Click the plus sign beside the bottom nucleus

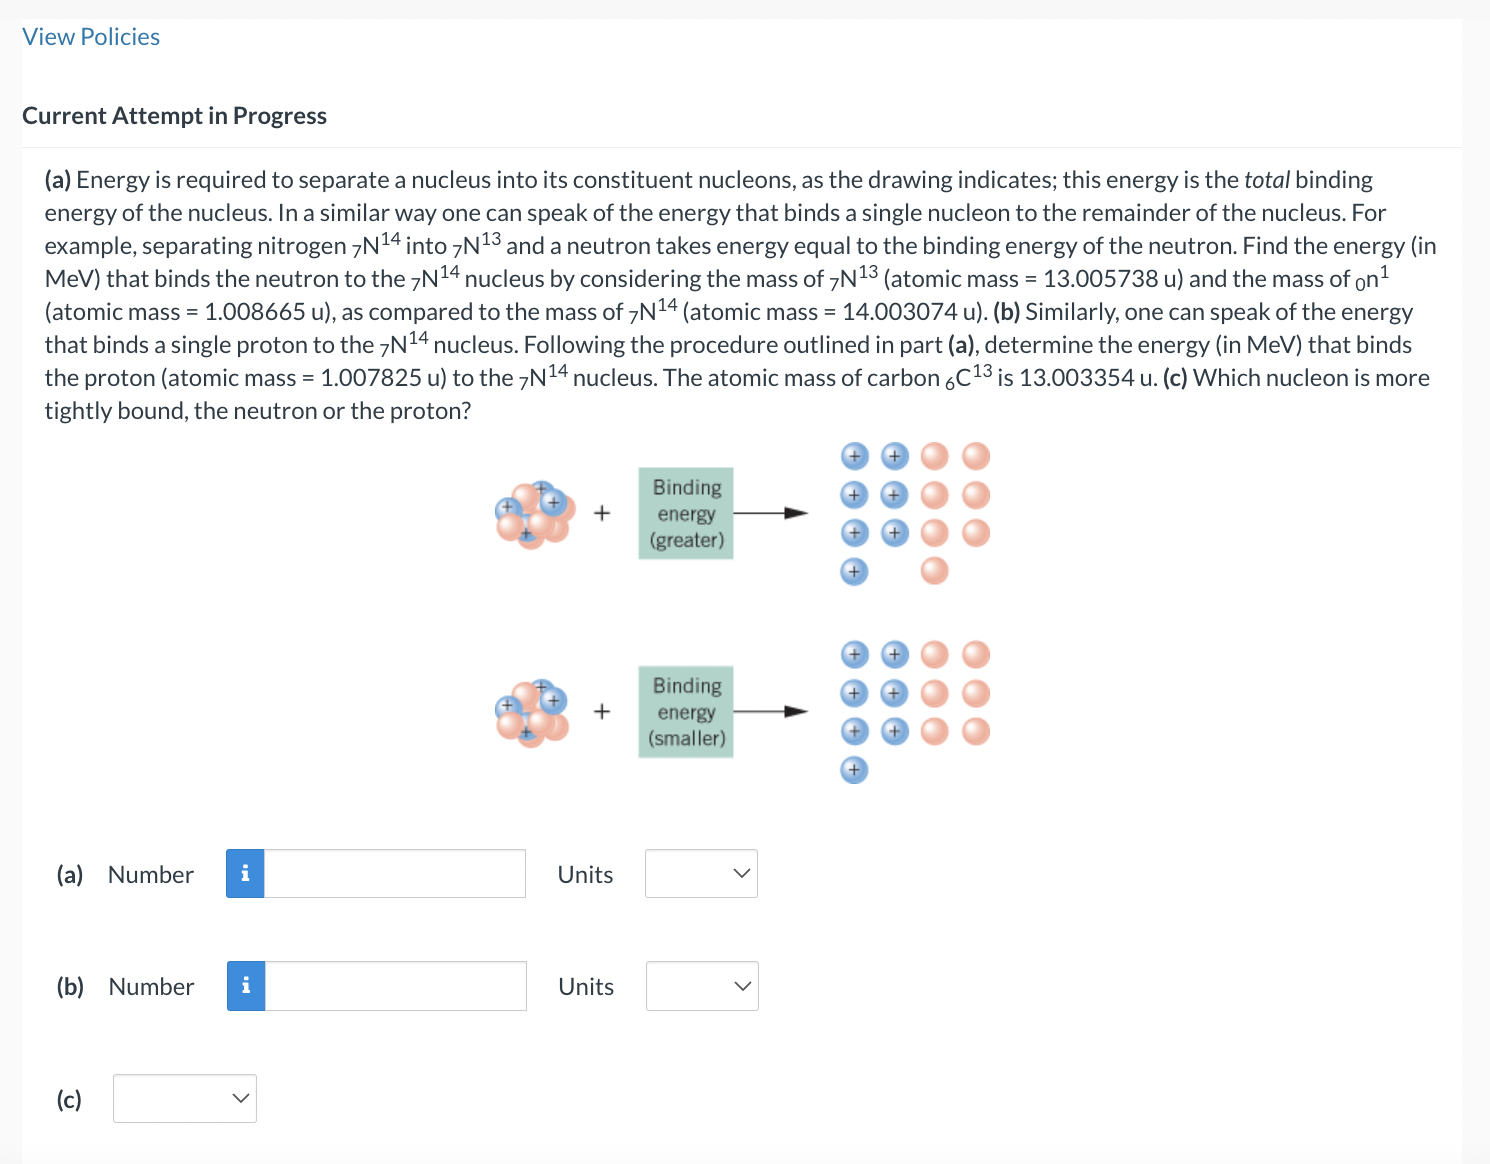(x=601, y=712)
